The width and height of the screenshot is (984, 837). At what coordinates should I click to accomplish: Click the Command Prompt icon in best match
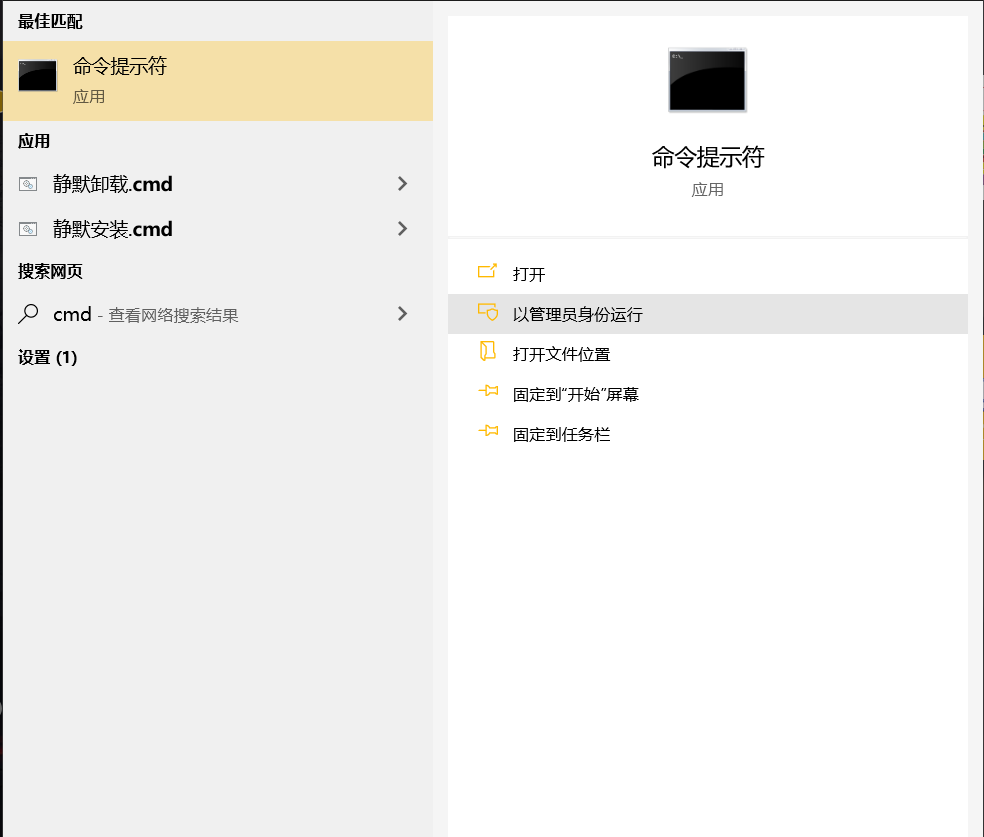tap(38, 76)
